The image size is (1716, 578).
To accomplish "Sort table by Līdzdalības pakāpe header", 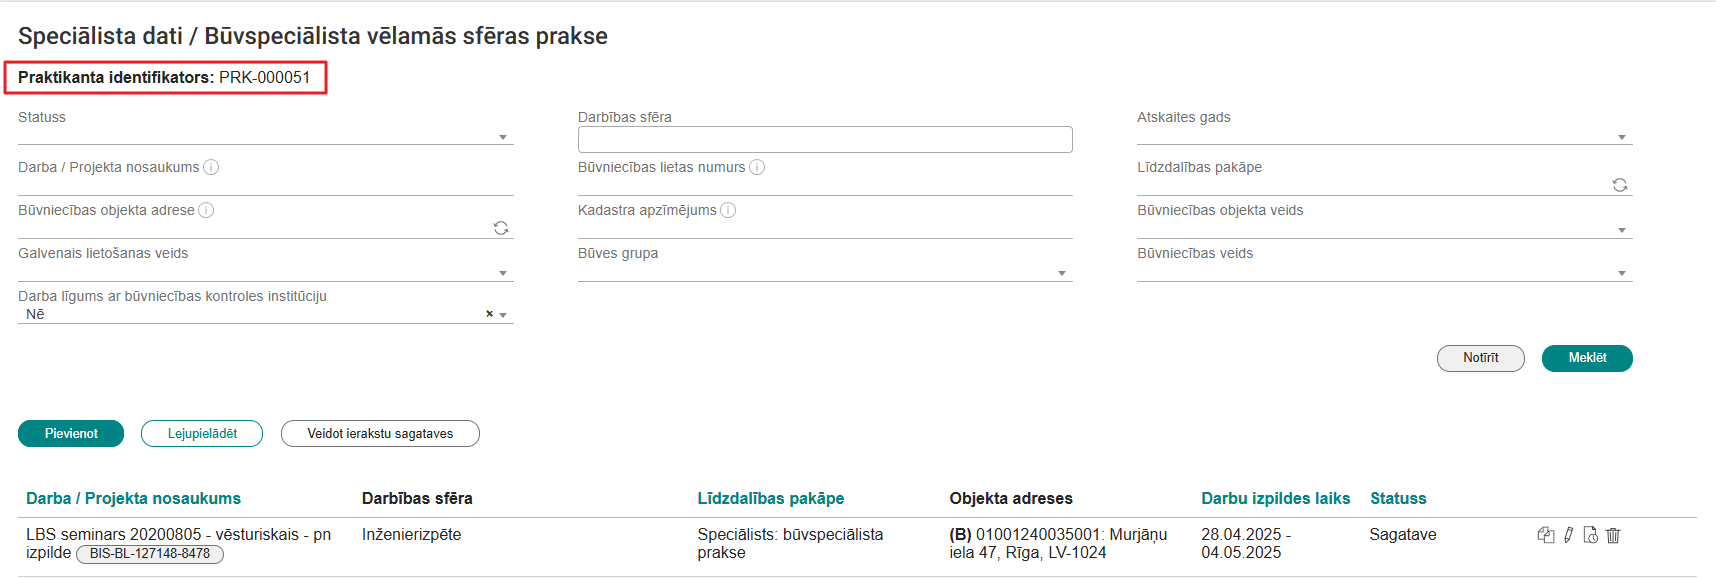I will 770,498.
